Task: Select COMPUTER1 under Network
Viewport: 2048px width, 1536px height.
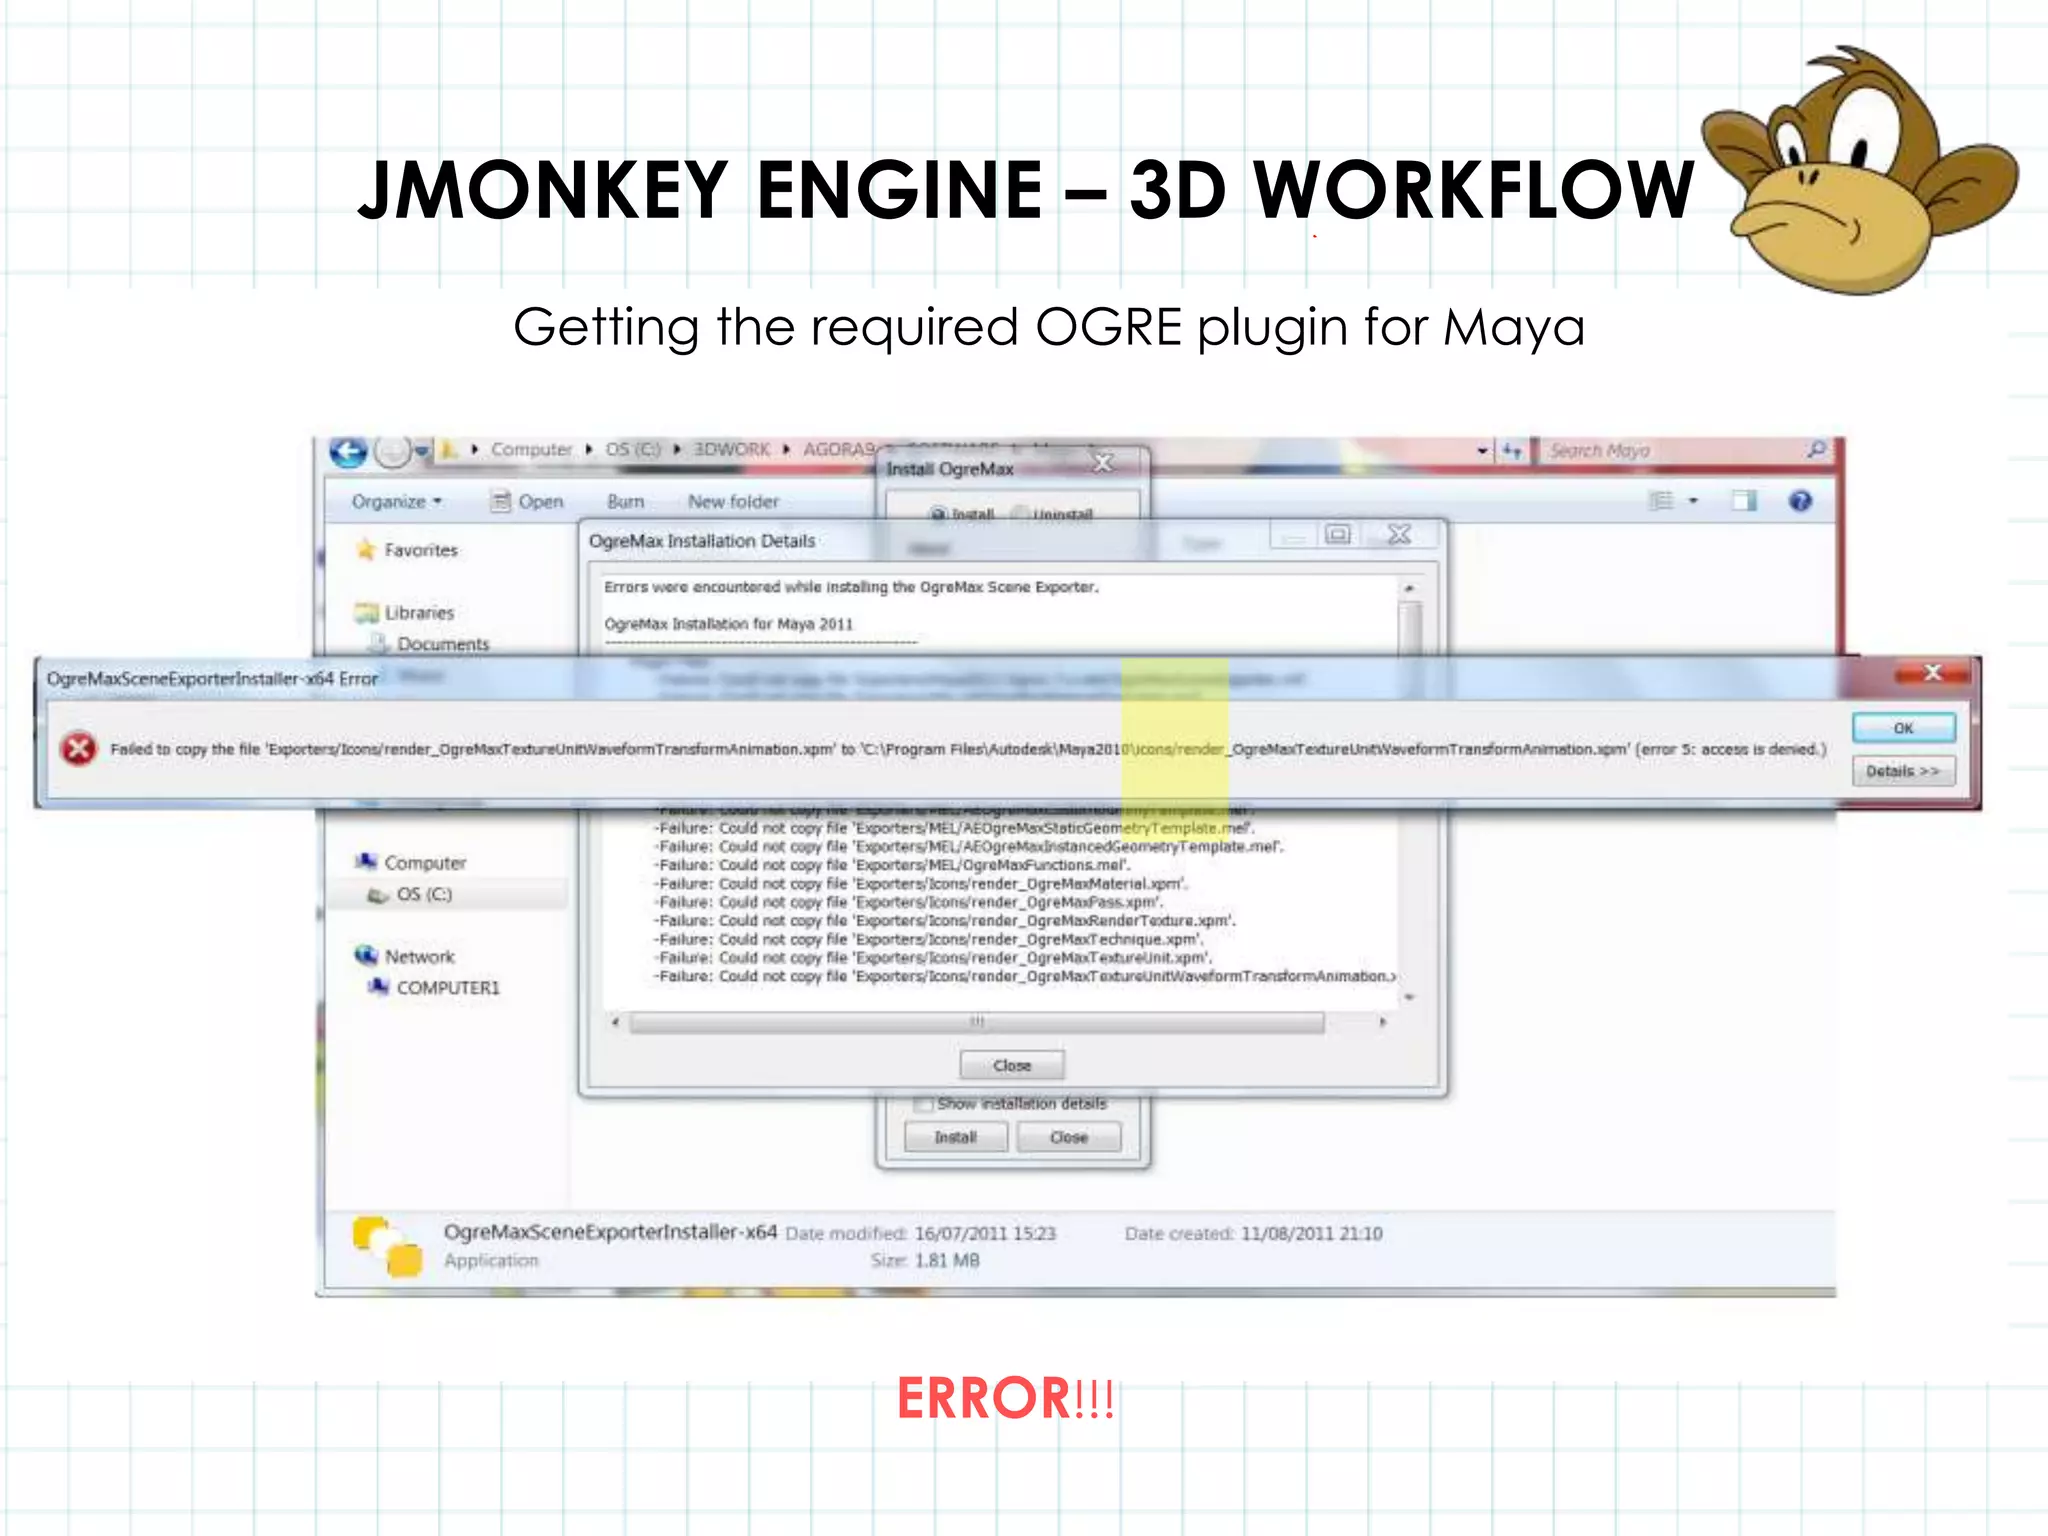Action: click(447, 988)
